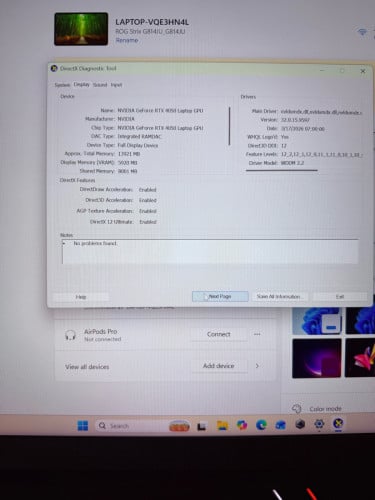Click the Search highlight image in taskbar
Screen dimensions: 375x500
pos(179,426)
